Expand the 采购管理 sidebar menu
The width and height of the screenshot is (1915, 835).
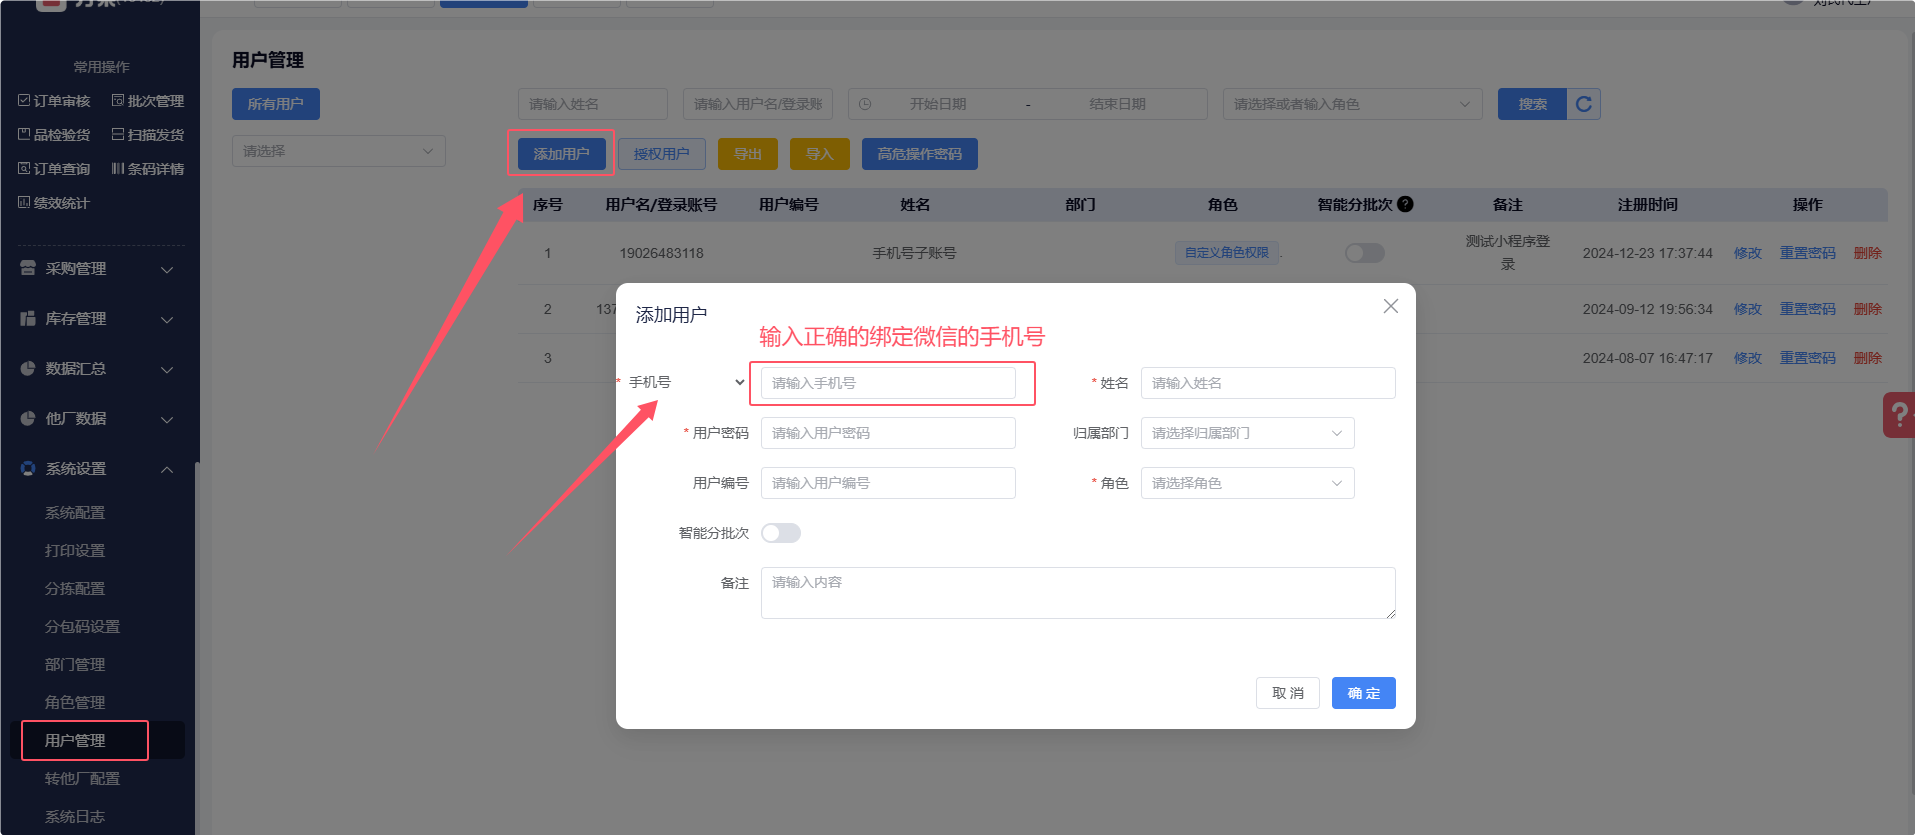pos(97,269)
